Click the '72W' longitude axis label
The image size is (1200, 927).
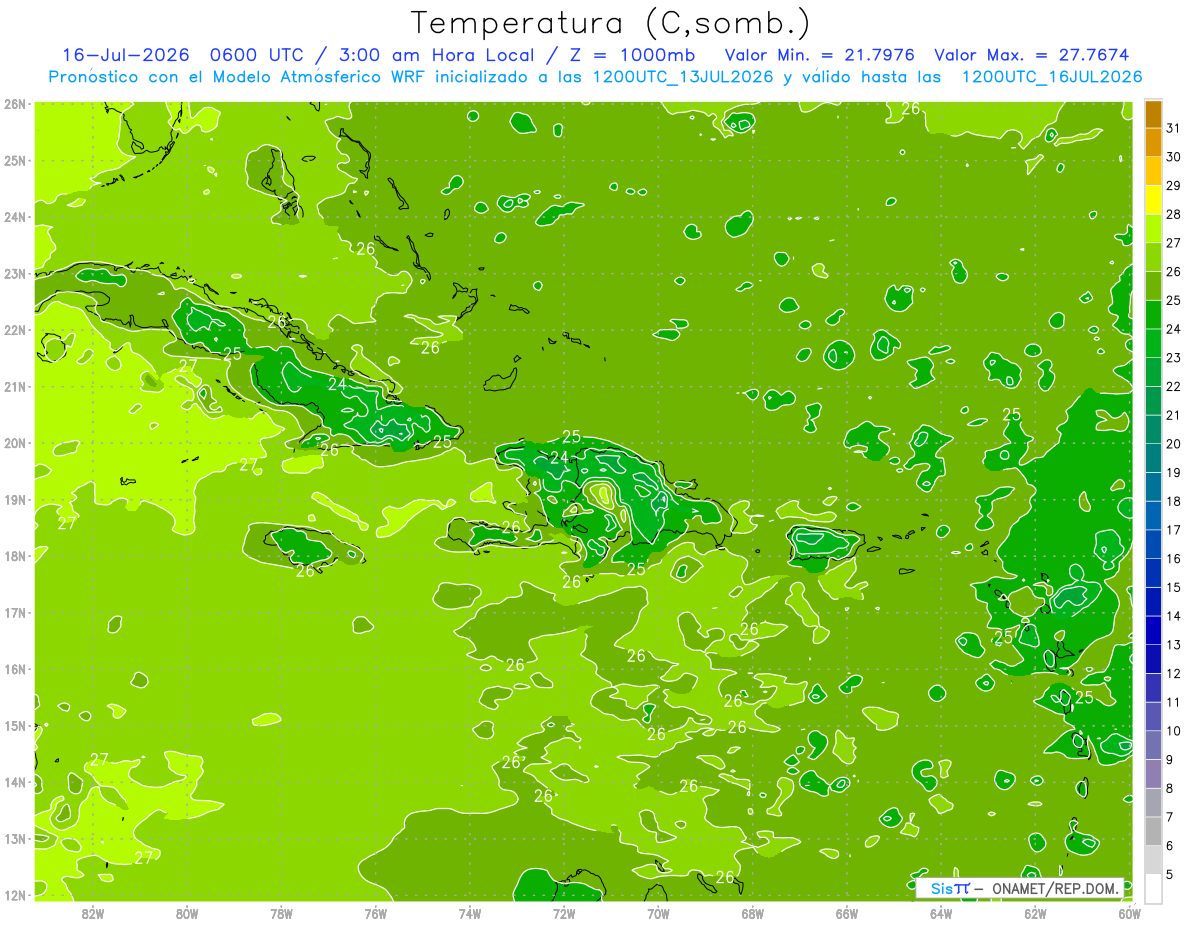point(564,913)
